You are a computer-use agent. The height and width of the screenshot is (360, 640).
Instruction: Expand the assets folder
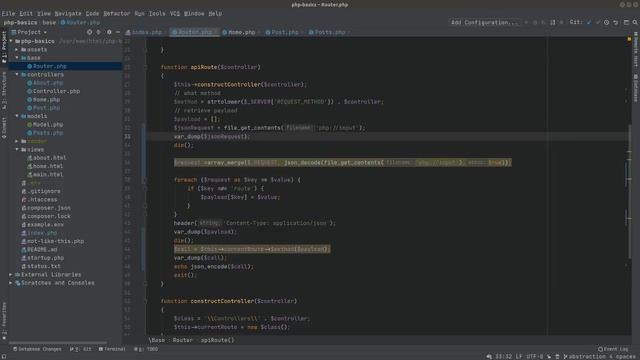tap(17, 49)
